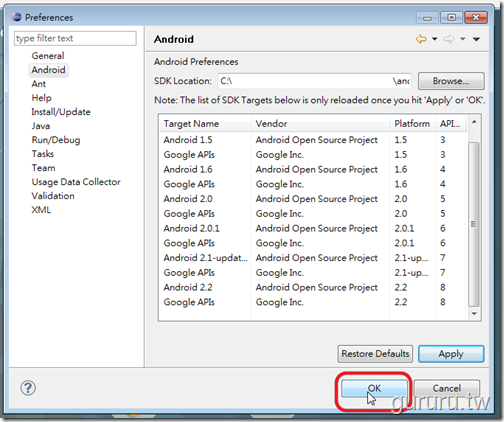
Task: Click the table scrollbar down arrow
Action: point(474,314)
